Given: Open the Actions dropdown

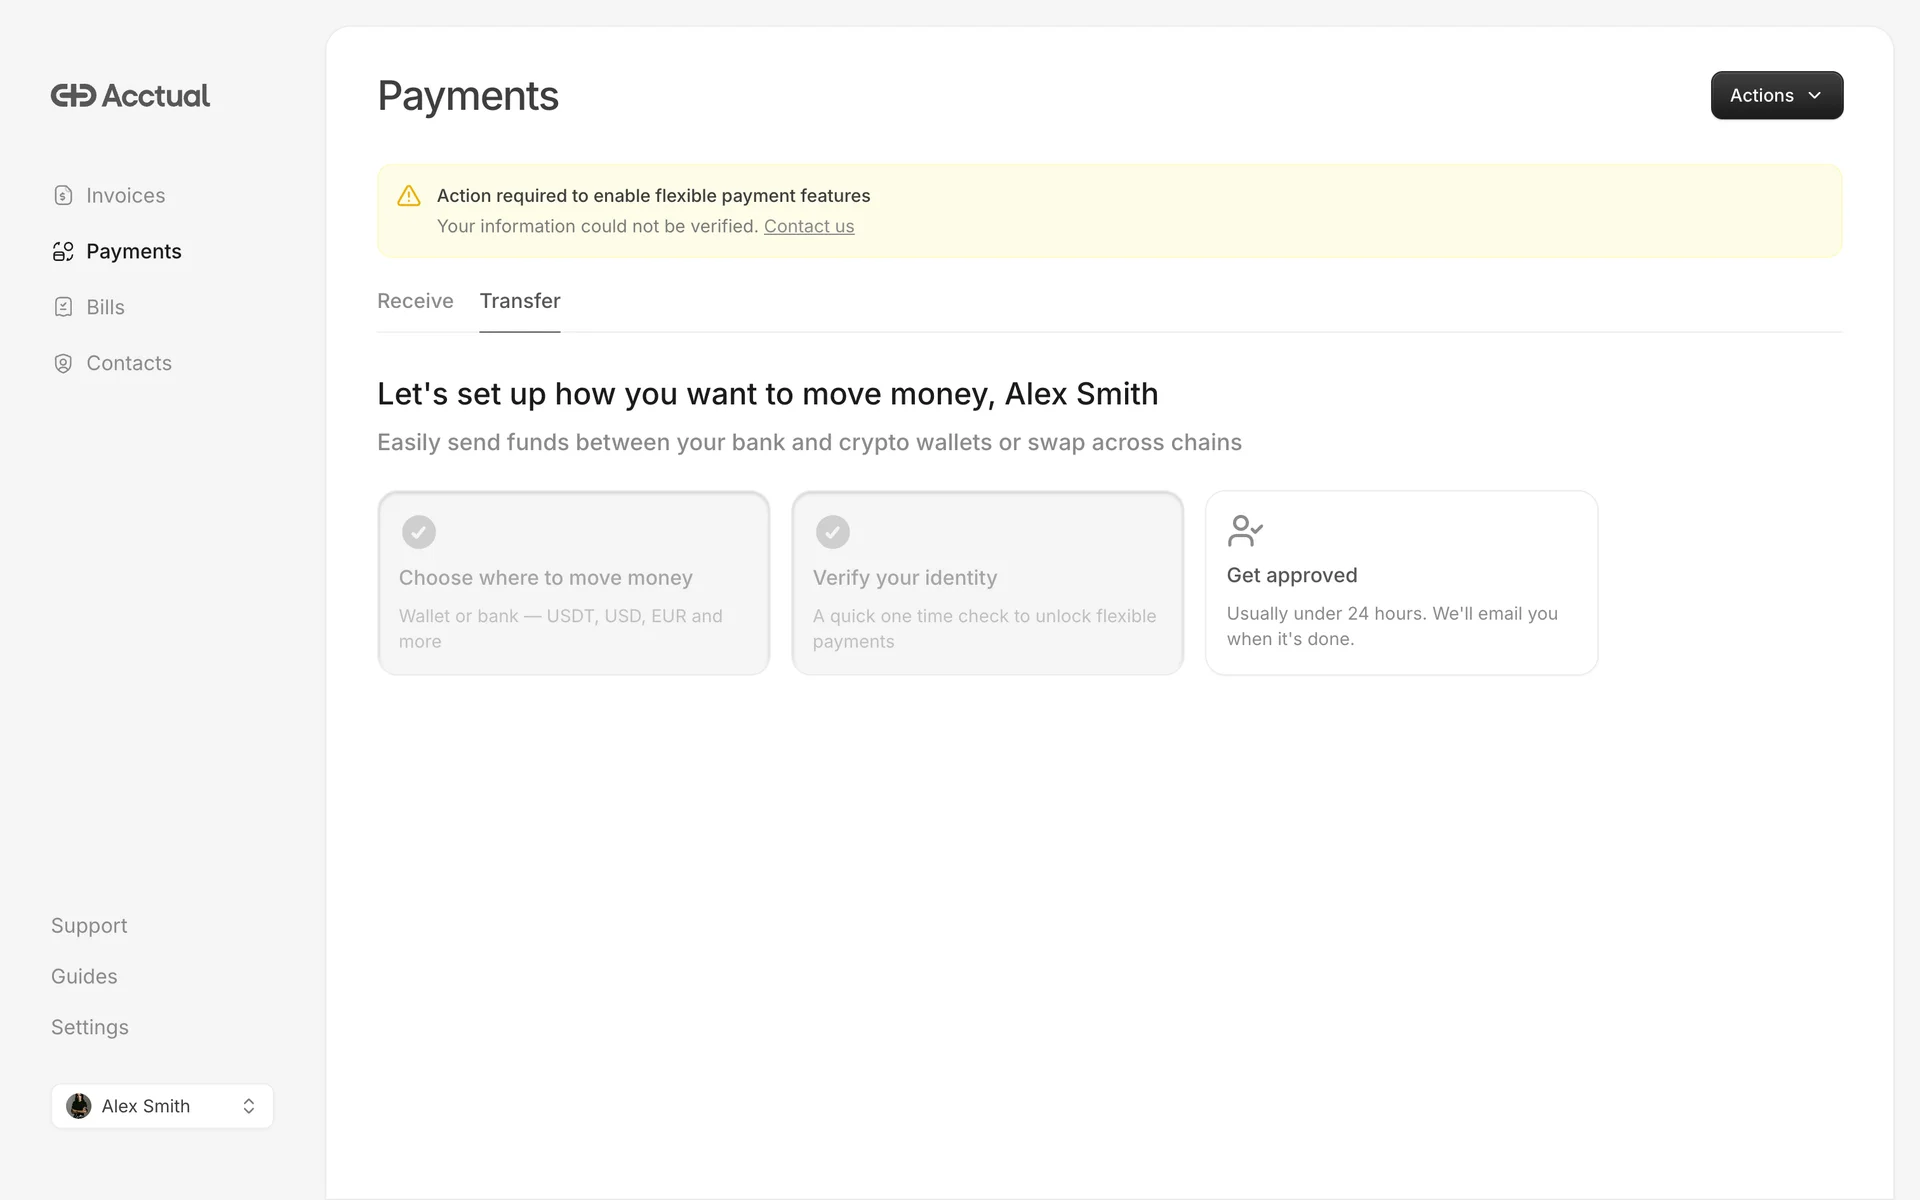Looking at the screenshot, I should [x=1776, y=95].
